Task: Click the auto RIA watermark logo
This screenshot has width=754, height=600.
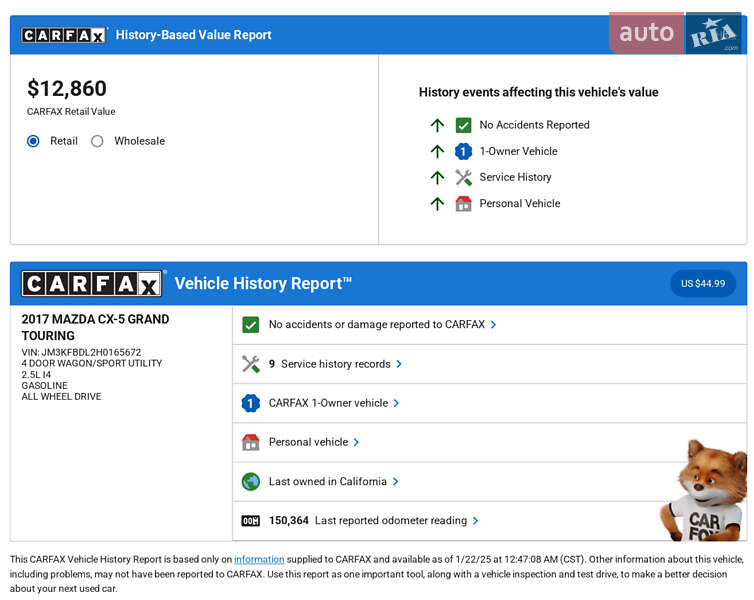Action: (x=676, y=33)
